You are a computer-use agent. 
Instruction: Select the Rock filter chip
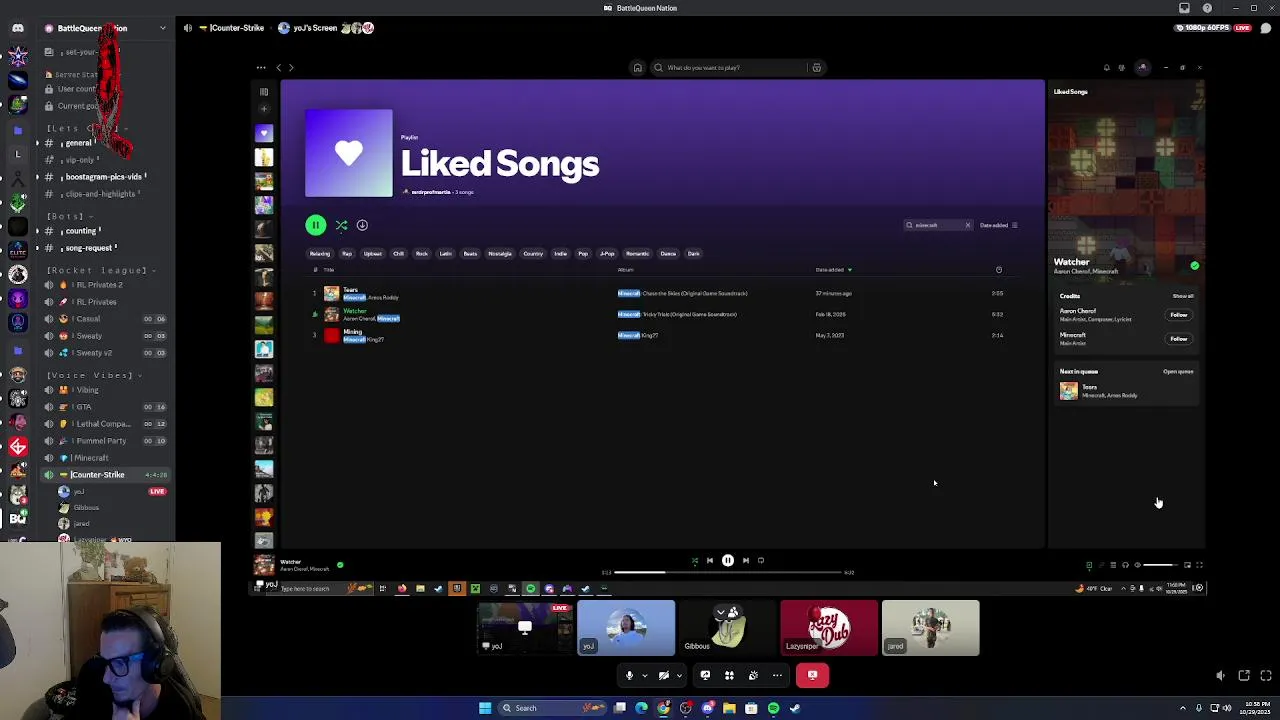[421, 254]
